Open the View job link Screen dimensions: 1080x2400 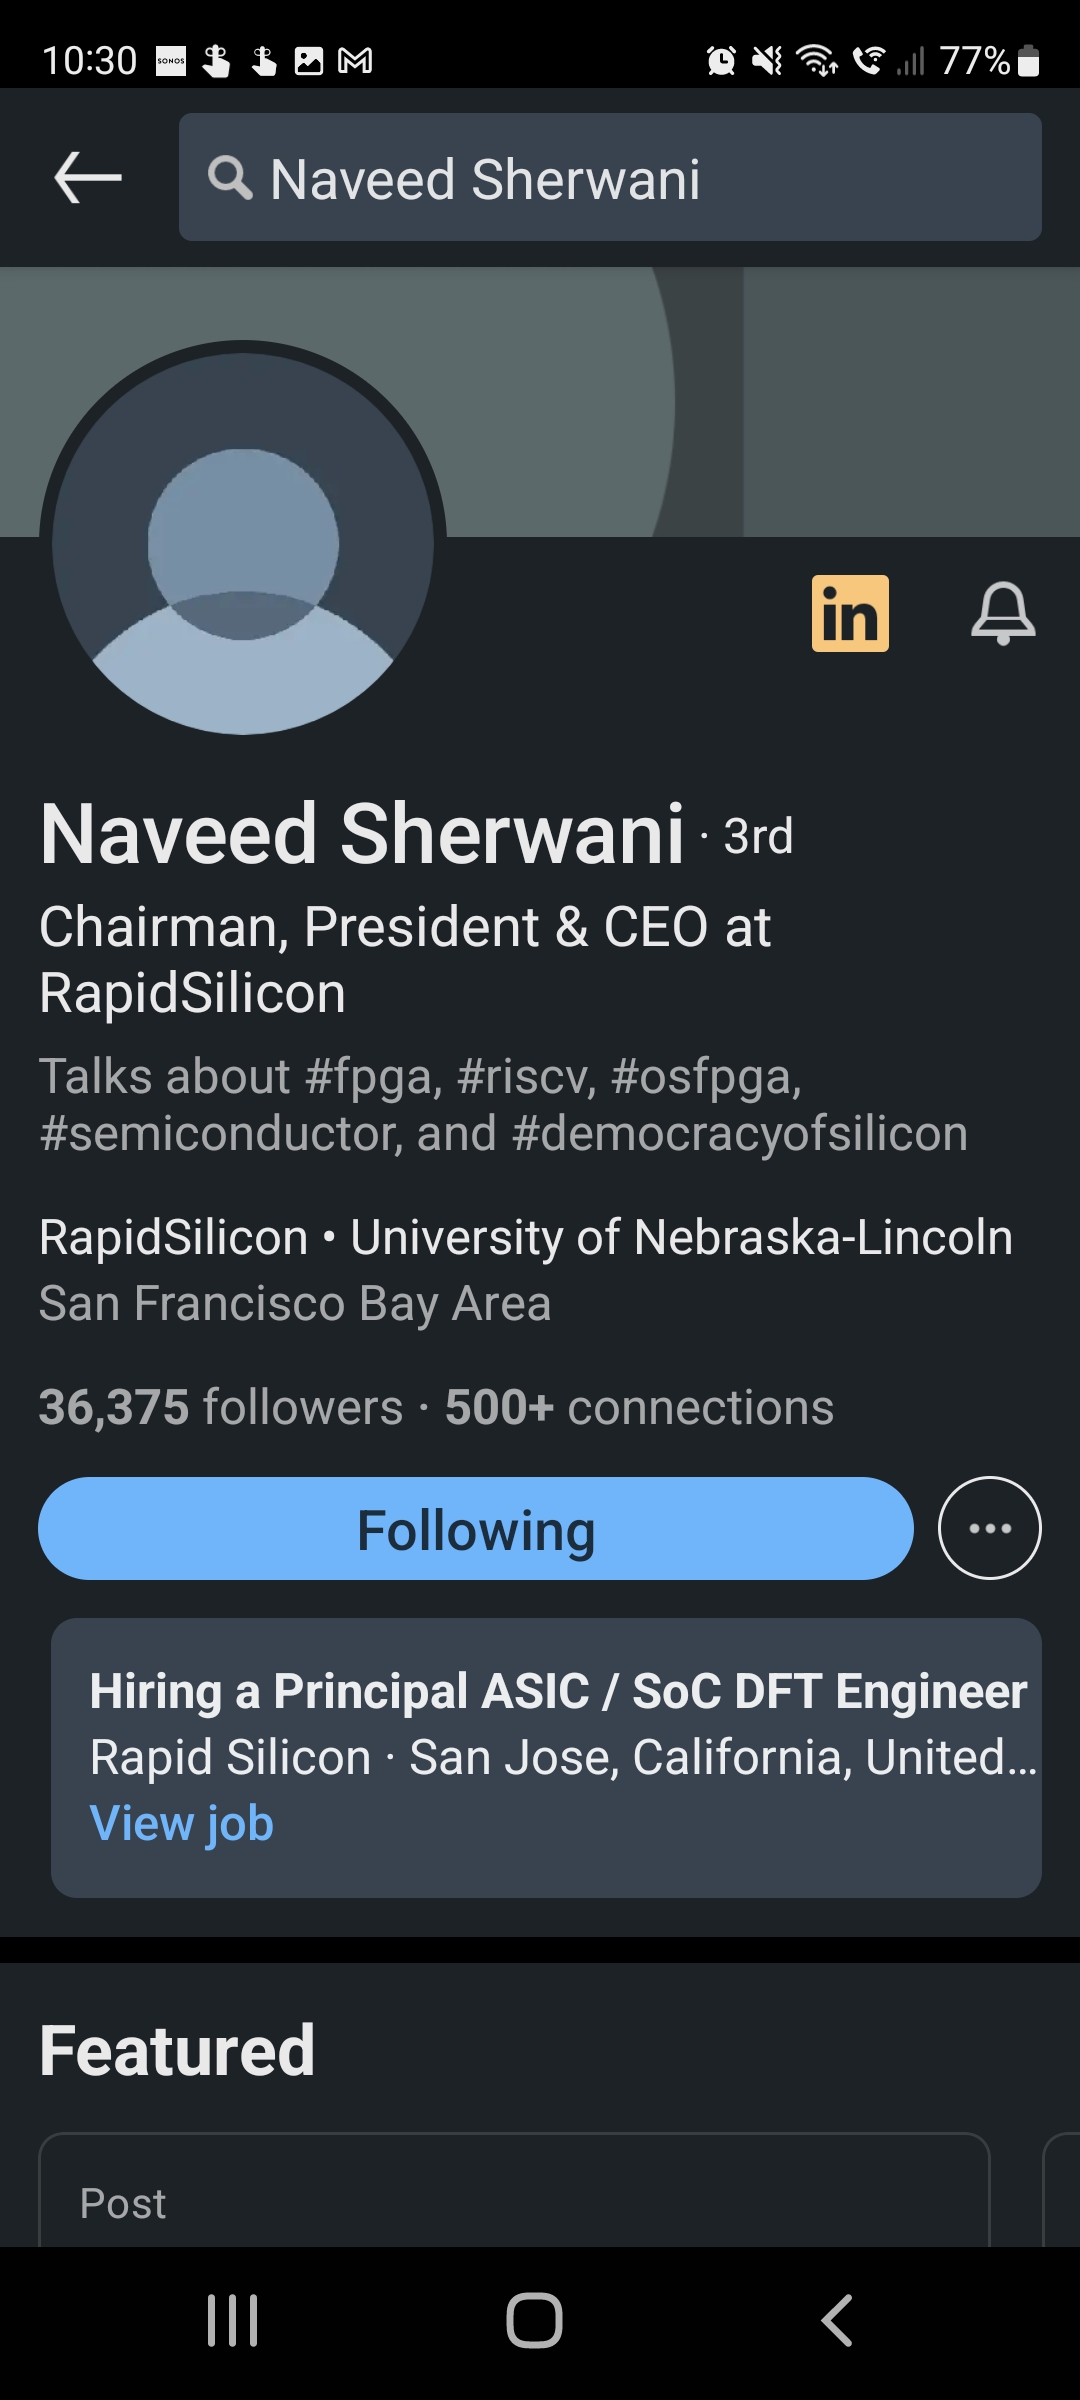point(182,1823)
